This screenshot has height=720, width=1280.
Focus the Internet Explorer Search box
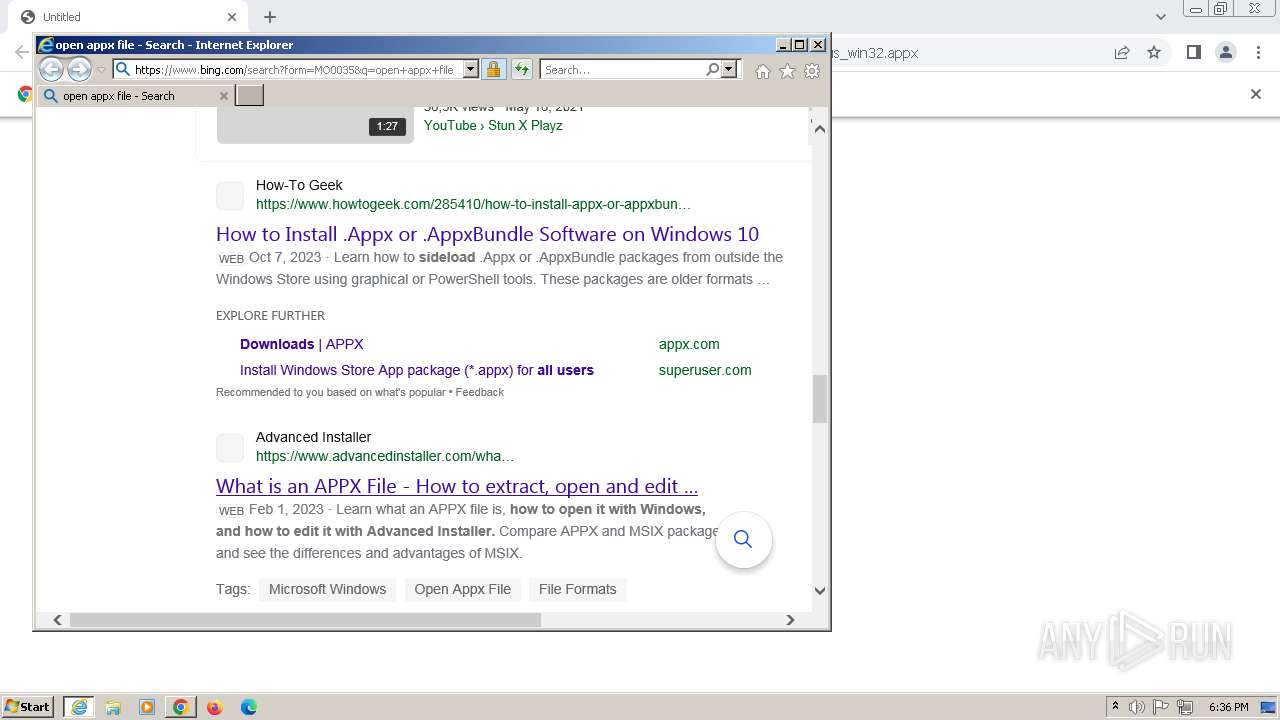(622, 70)
